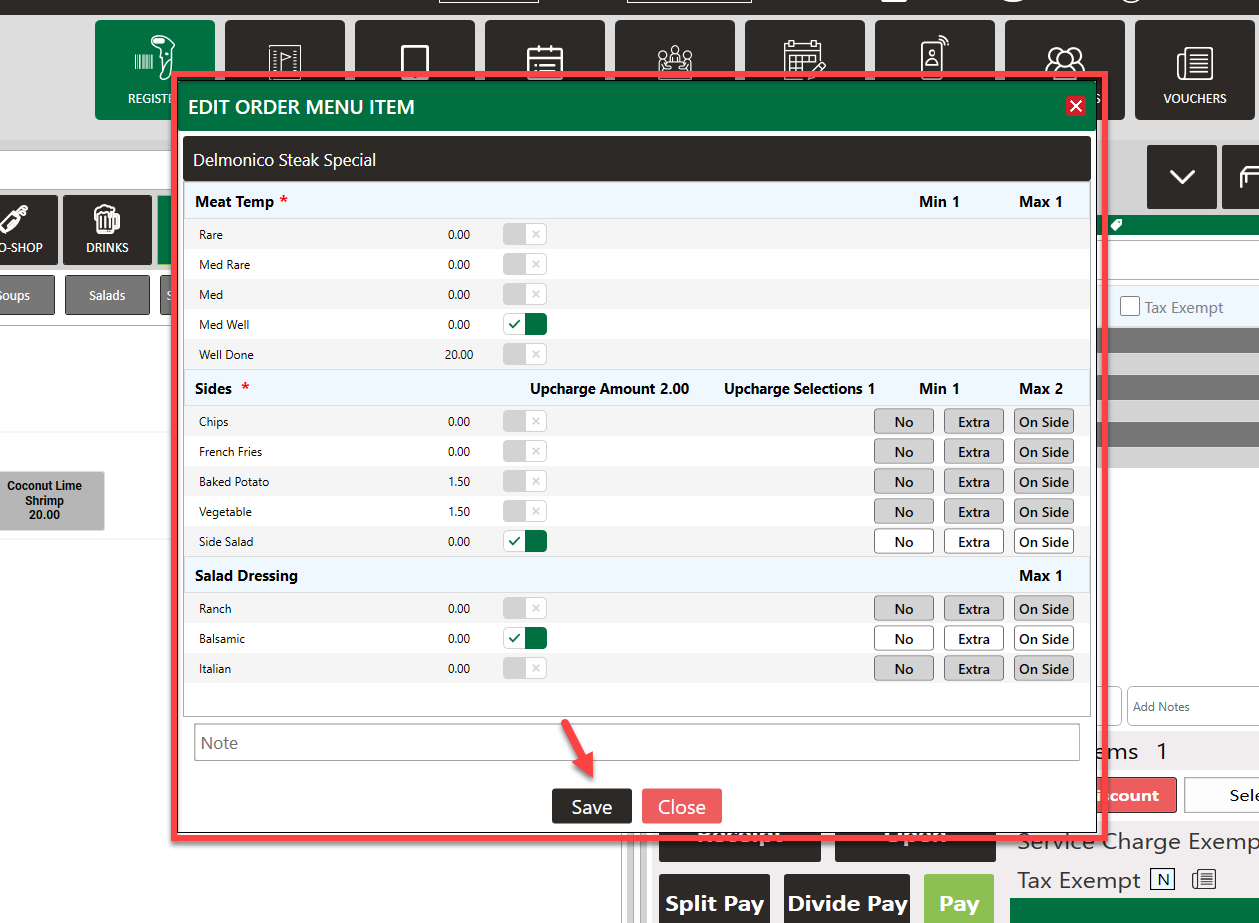Toggle the Rare meat temp switch
1259x923 pixels.
pos(524,235)
